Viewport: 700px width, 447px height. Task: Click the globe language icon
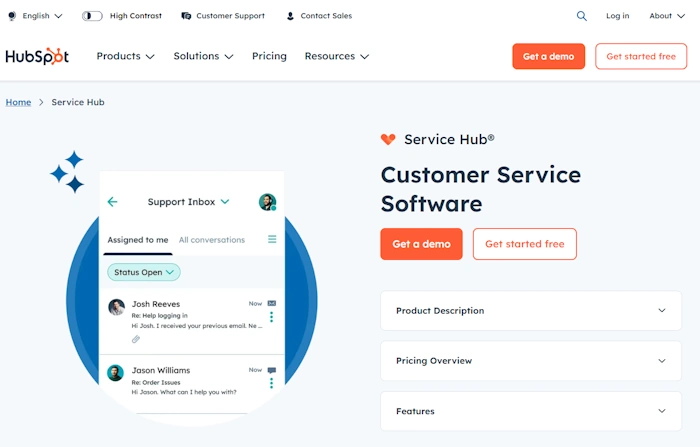pos(12,16)
